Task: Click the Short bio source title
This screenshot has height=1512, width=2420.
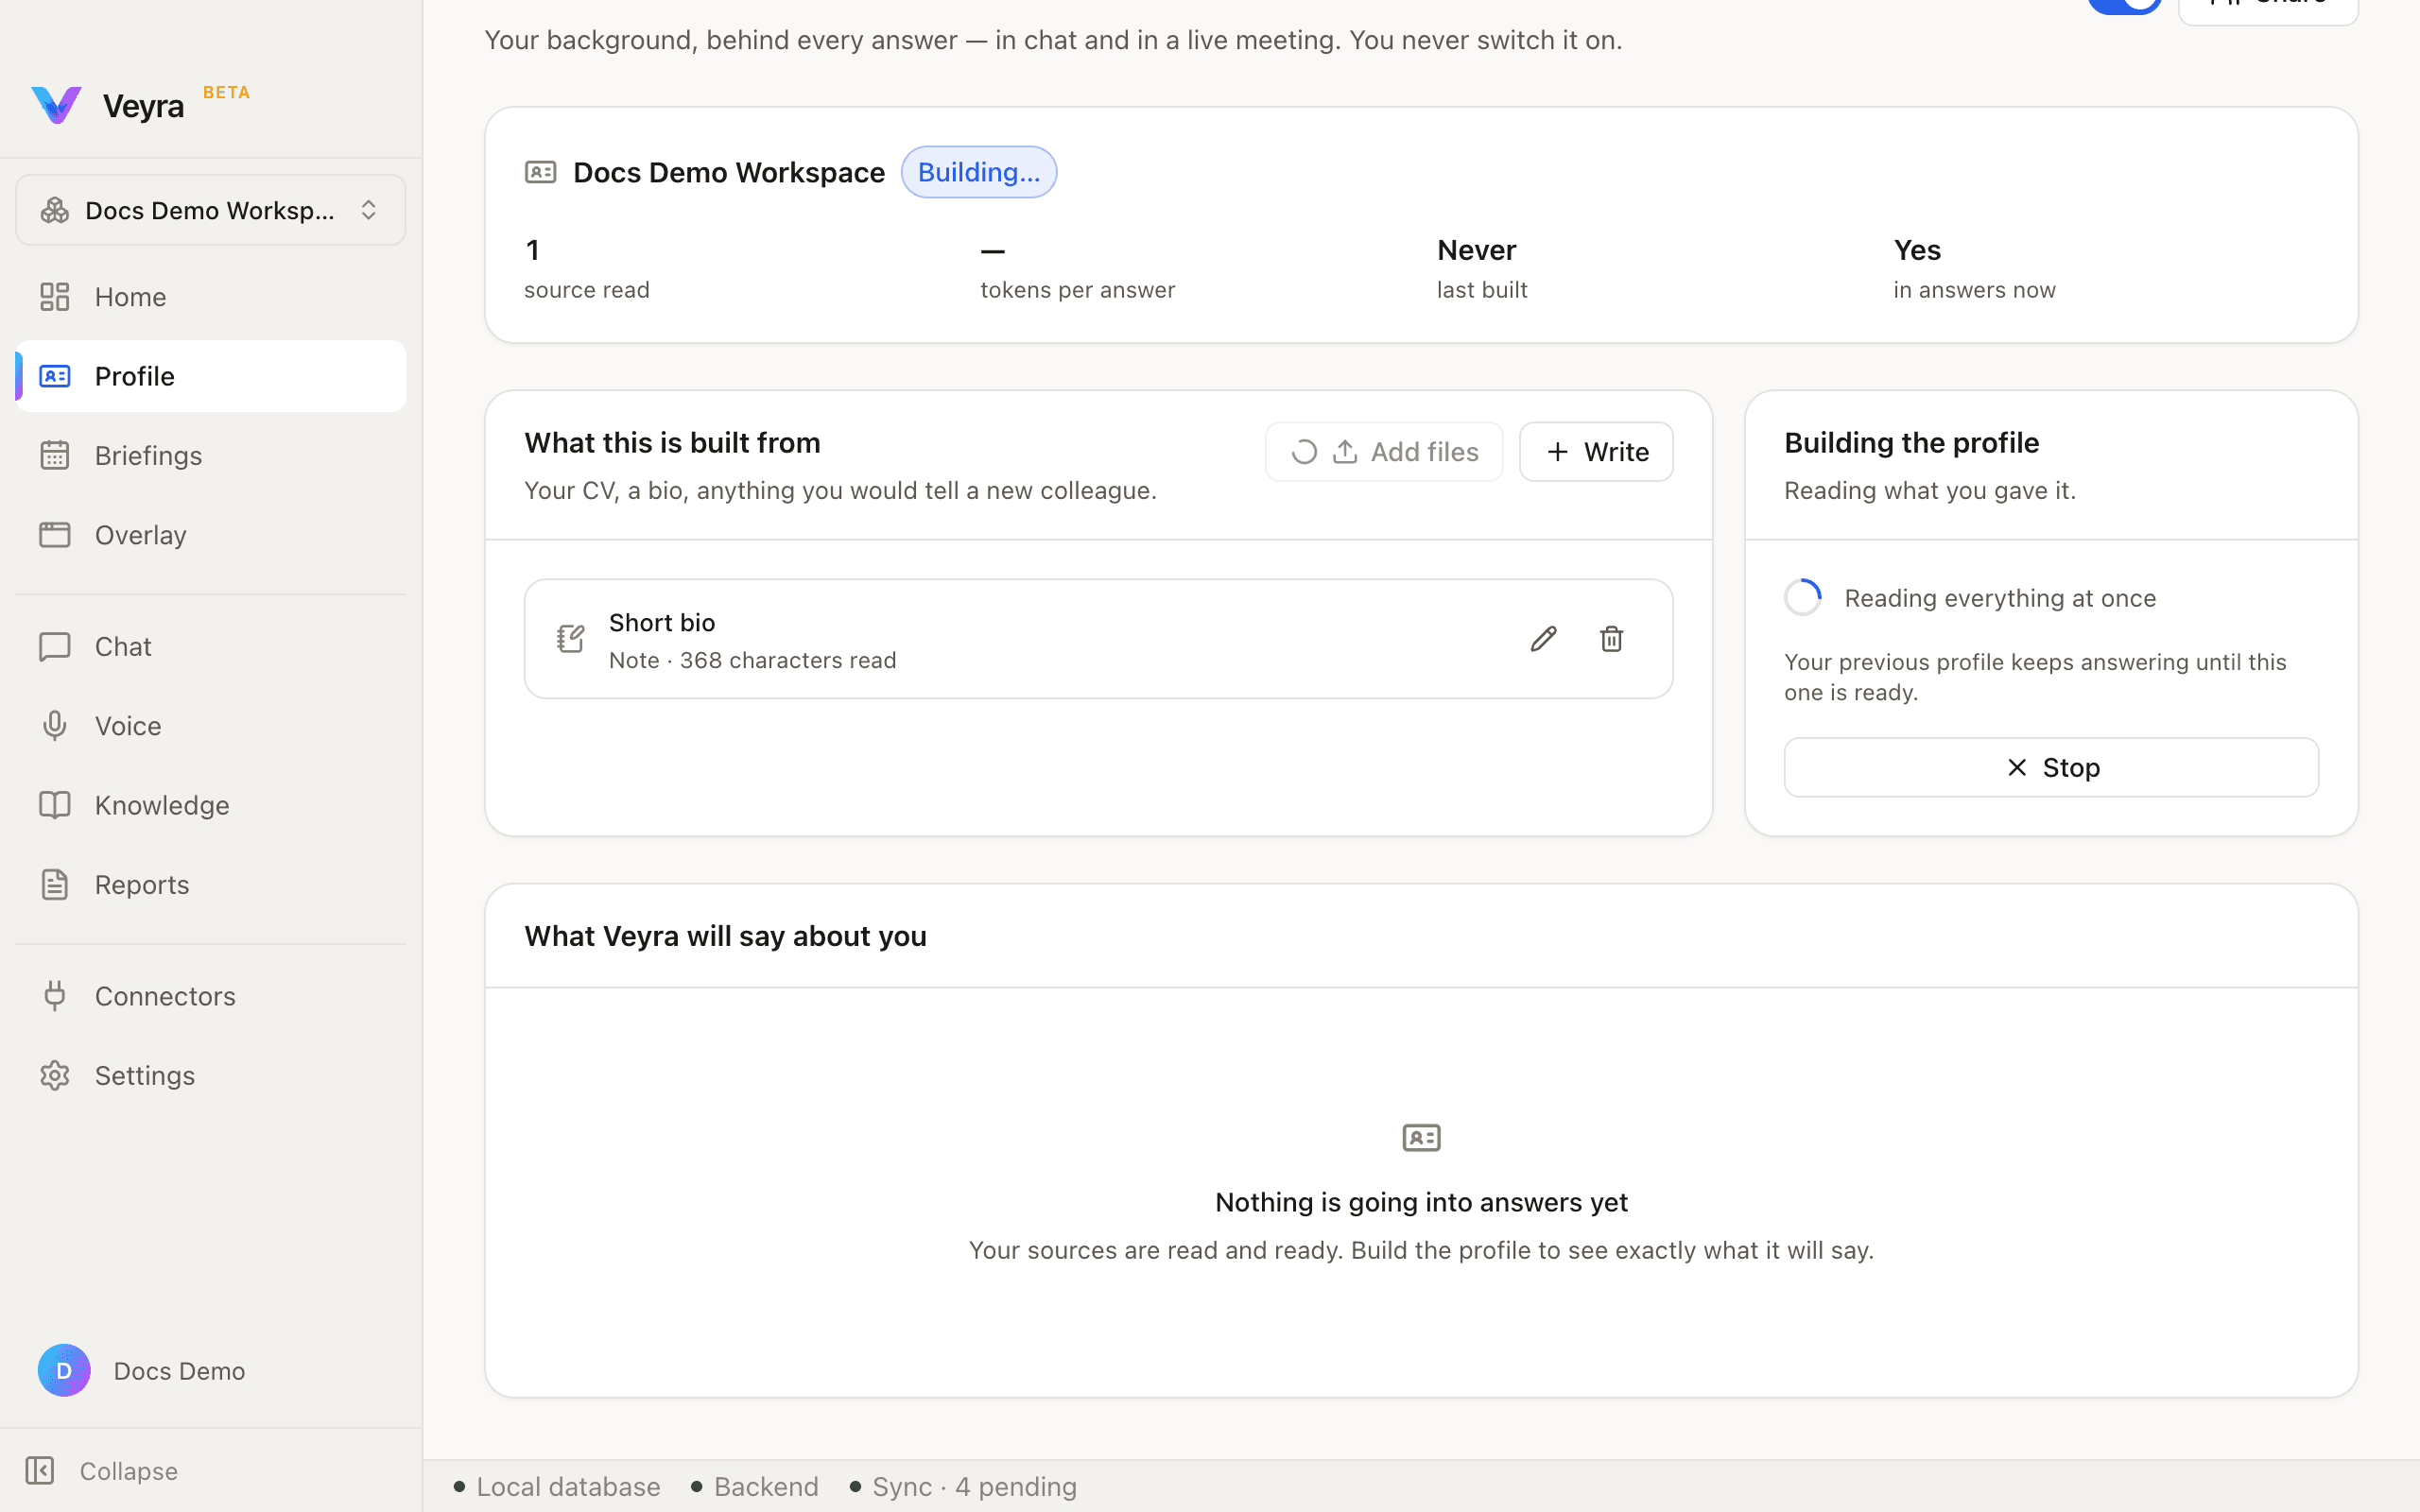Action: tap(662, 623)
